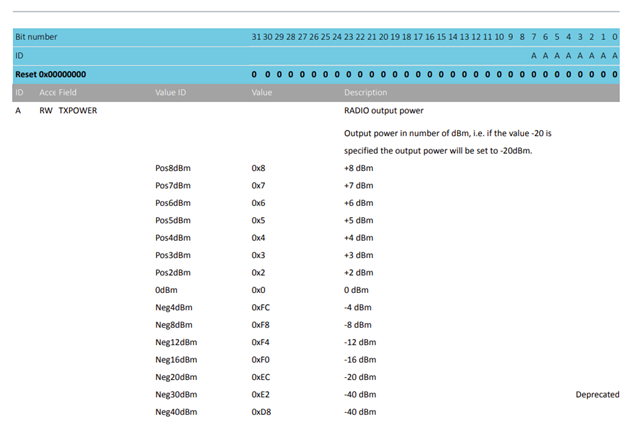639x424 pixels.
Task: Click the RADIO output power description text
Action: pos(384,111)
